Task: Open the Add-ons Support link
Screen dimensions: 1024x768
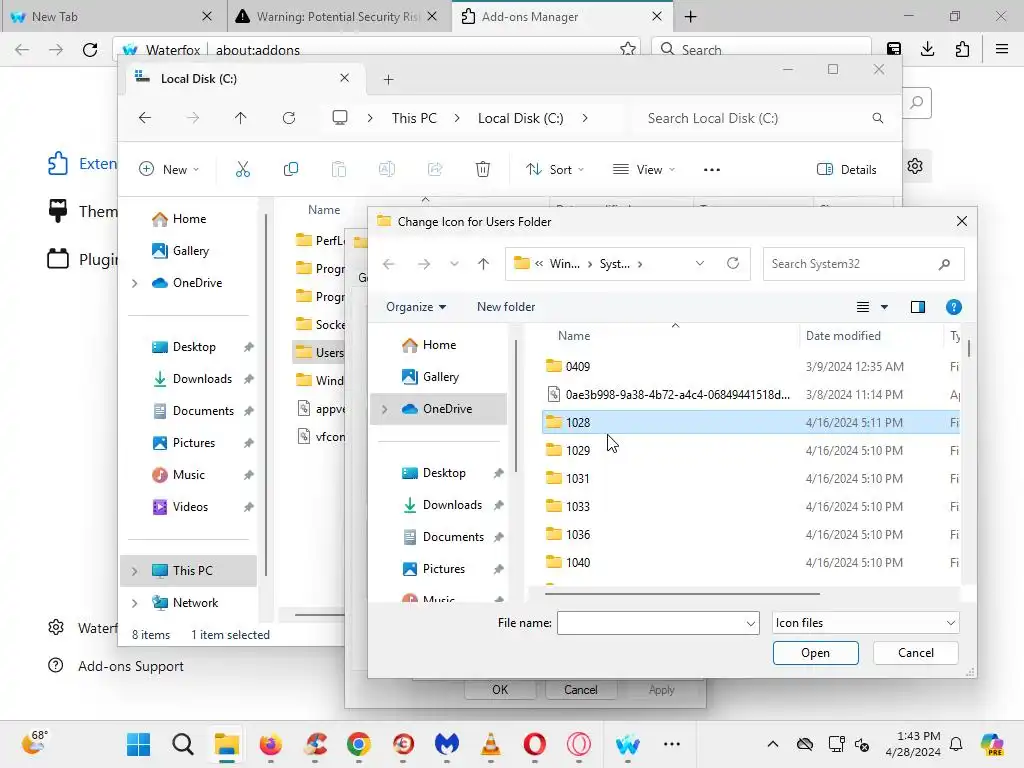Action: tap(131, 666)
